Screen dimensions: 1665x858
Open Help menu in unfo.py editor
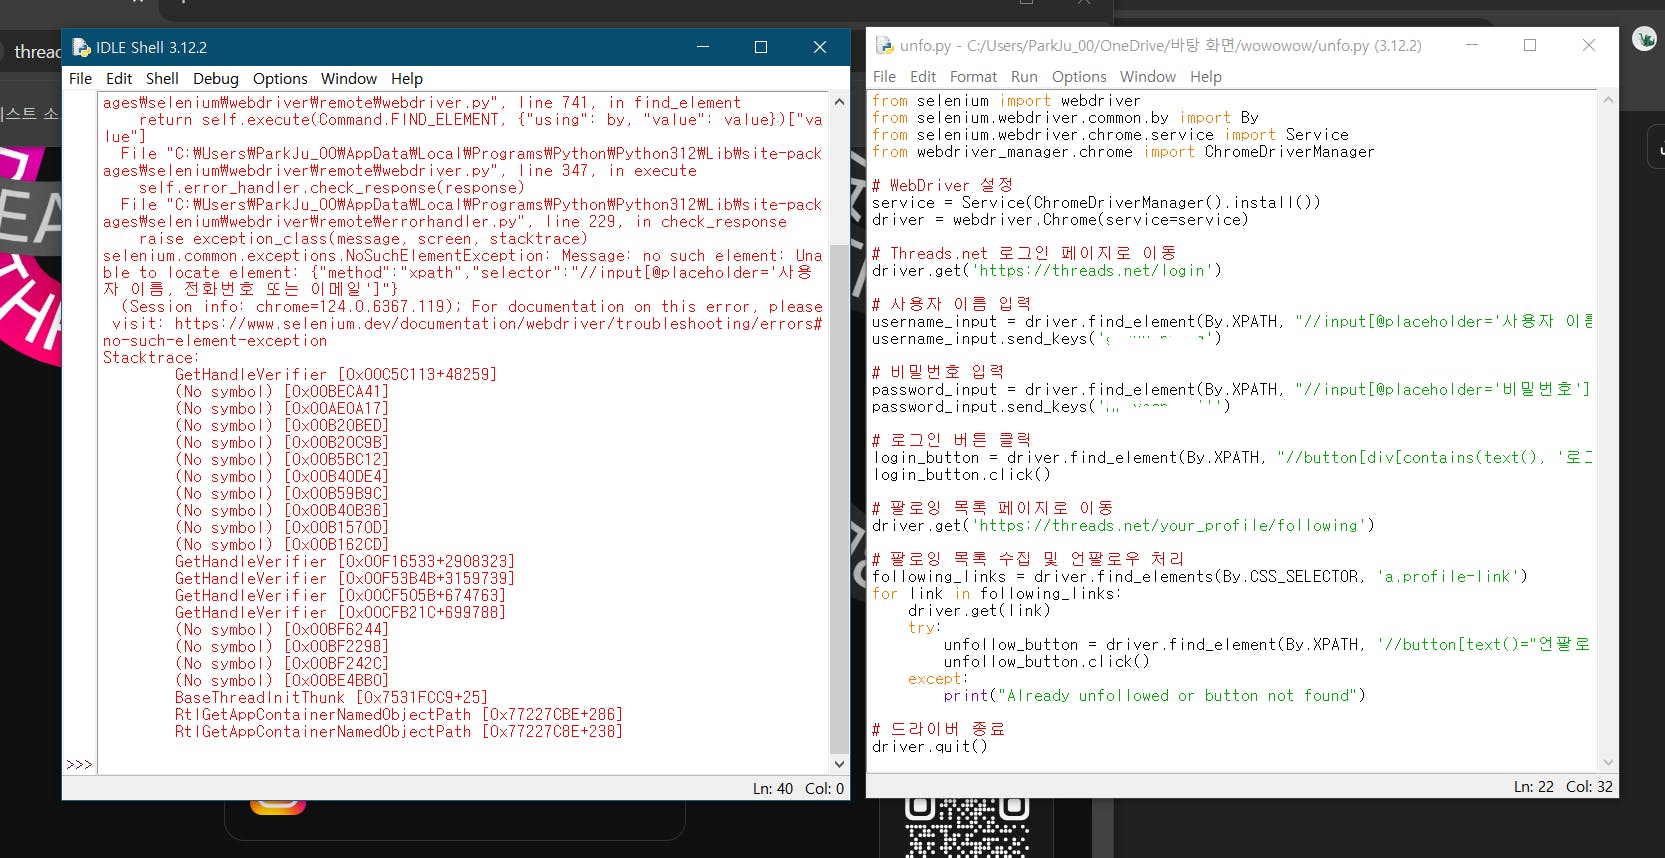1206,76
